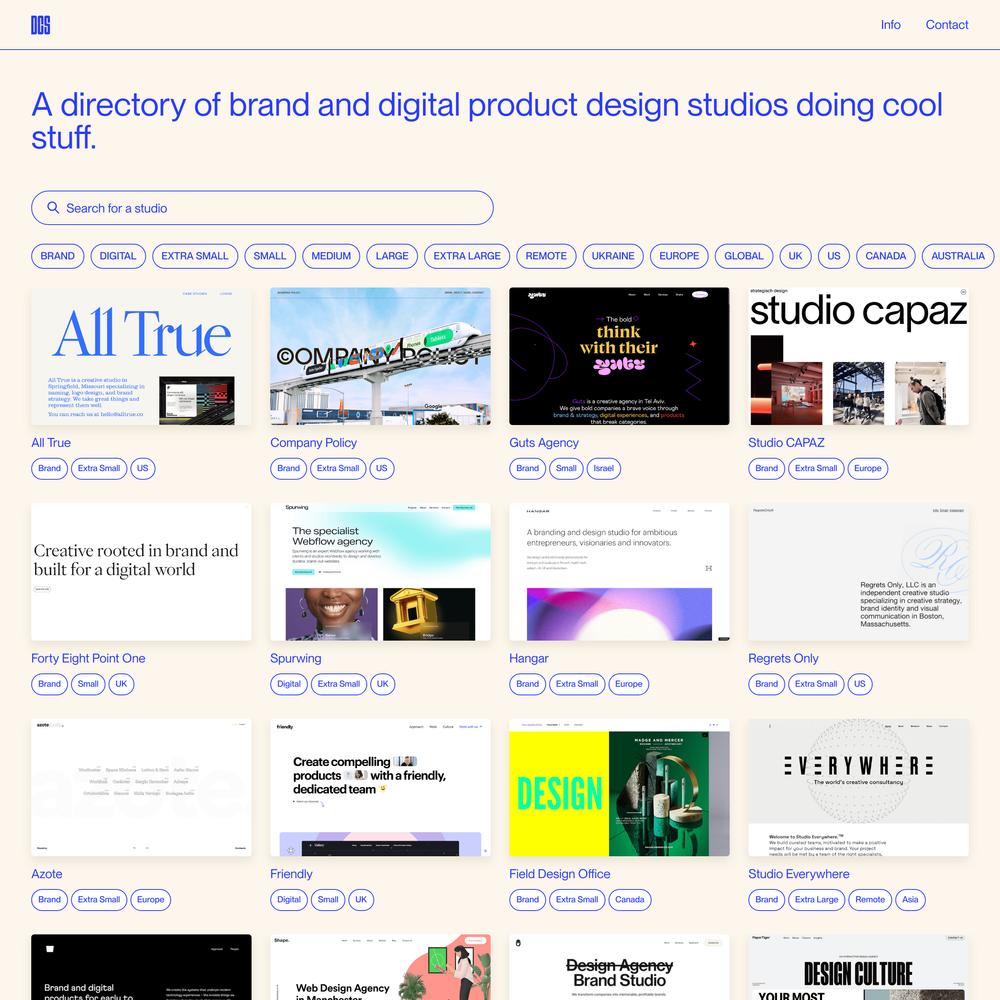Open the Design Agency Brand Studio thumbnail

[619, 967]
